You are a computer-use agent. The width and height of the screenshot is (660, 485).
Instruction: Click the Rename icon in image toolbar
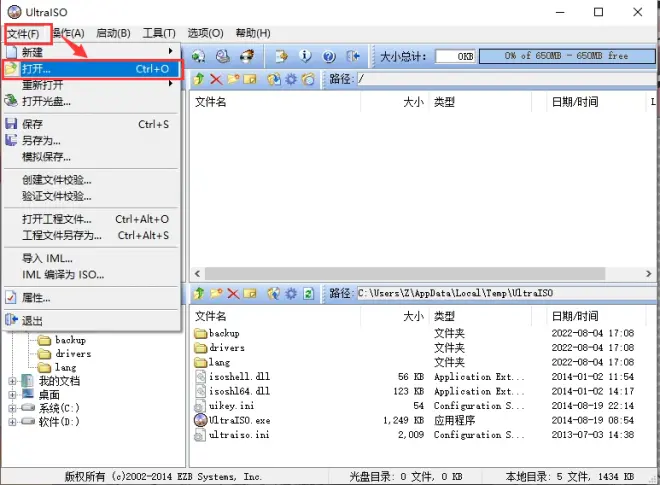coord(250,79)
